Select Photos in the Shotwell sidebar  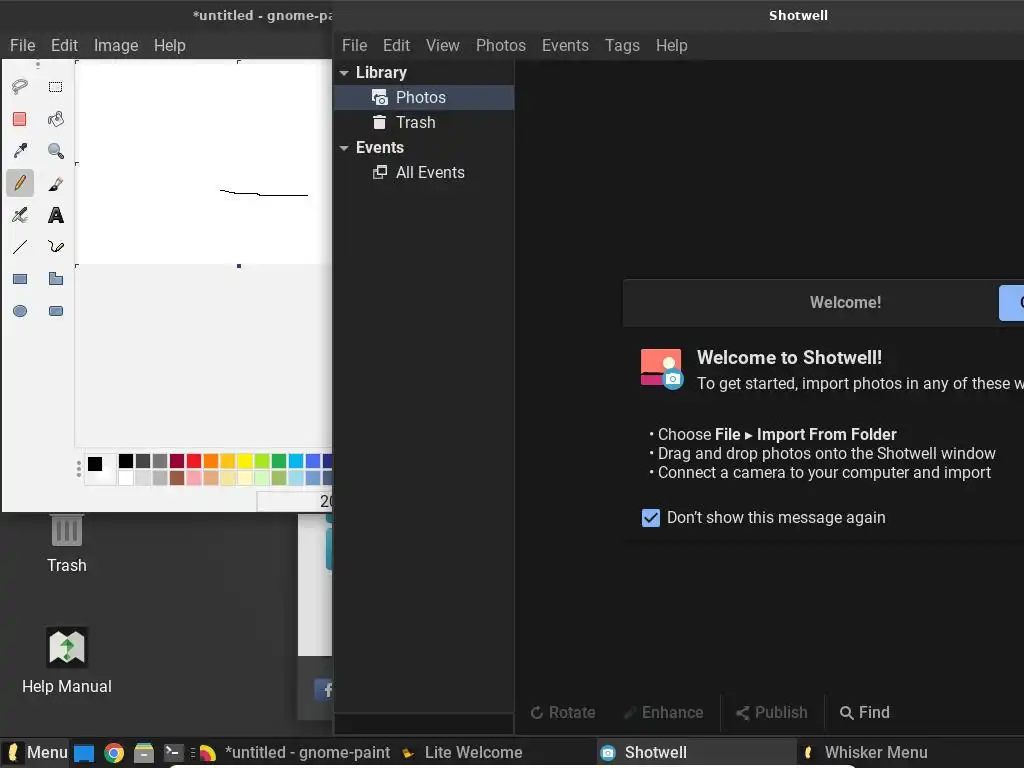click(x=424, y=97)
